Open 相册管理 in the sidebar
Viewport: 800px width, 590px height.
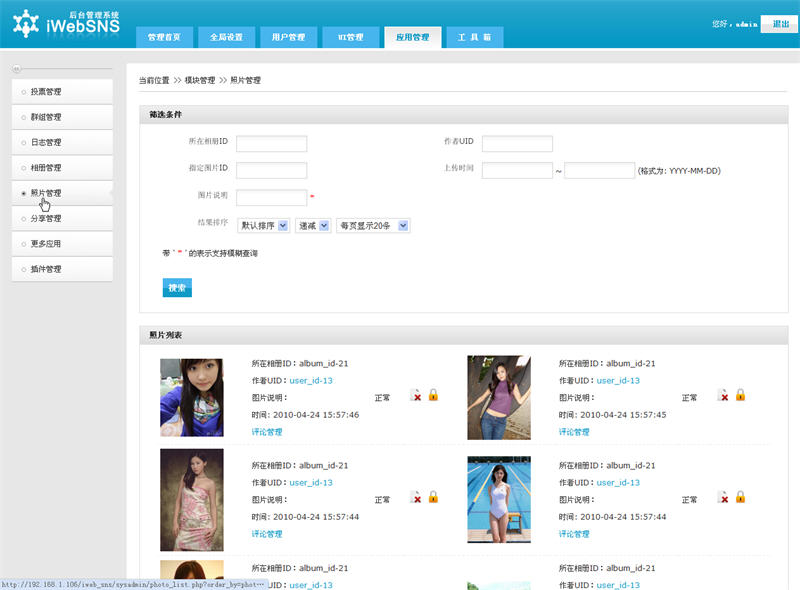(x=62, y=168)
